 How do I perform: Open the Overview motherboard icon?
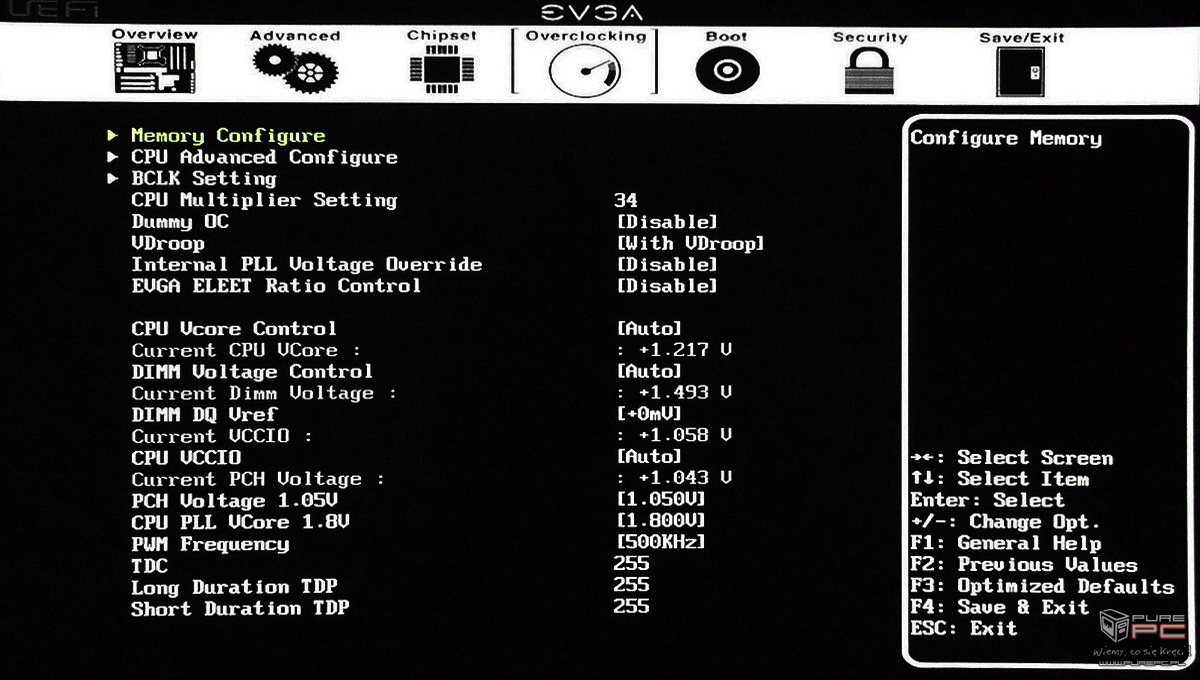[x=153, y=70]
